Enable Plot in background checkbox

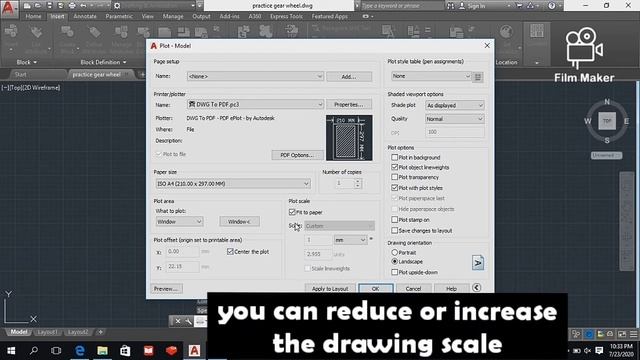click(x=394, y=157)
